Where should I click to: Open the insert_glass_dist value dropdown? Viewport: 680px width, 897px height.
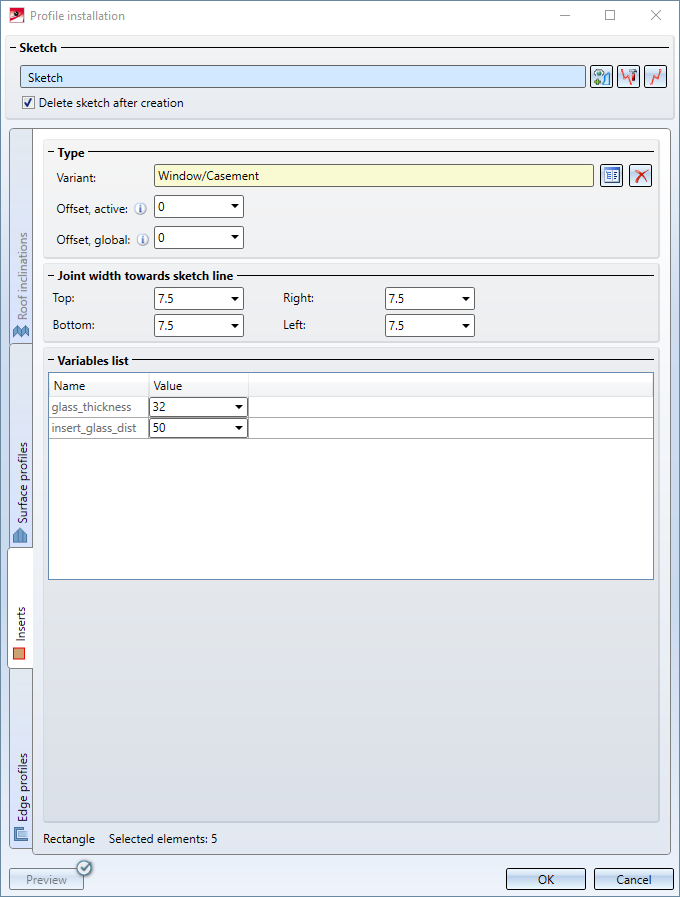pyautogui.click(x=238, y=428)
